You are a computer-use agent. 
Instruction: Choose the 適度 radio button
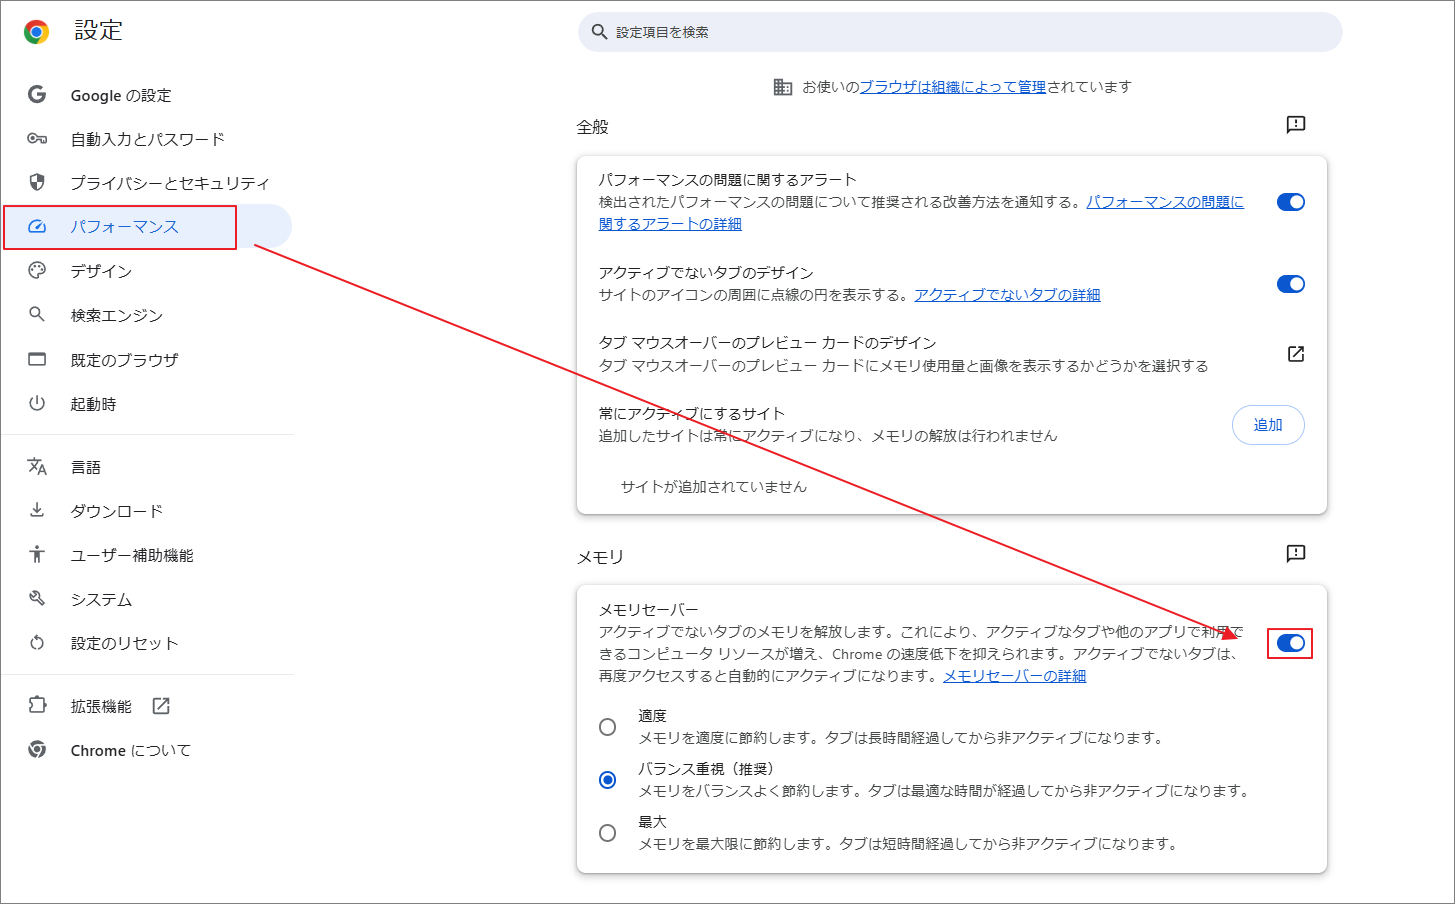[607, 727]
